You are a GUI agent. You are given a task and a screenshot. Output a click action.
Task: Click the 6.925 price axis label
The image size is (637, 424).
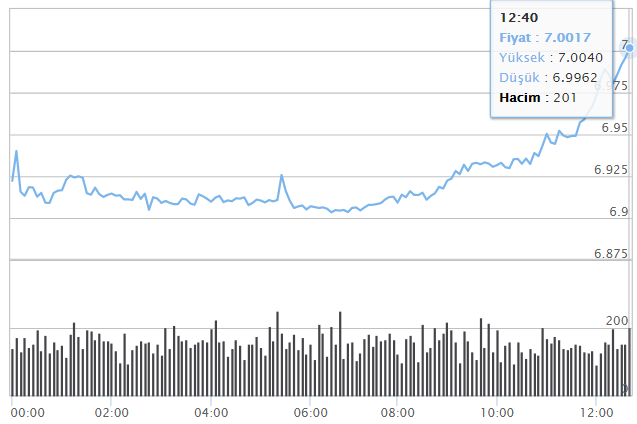coord(610,170)
